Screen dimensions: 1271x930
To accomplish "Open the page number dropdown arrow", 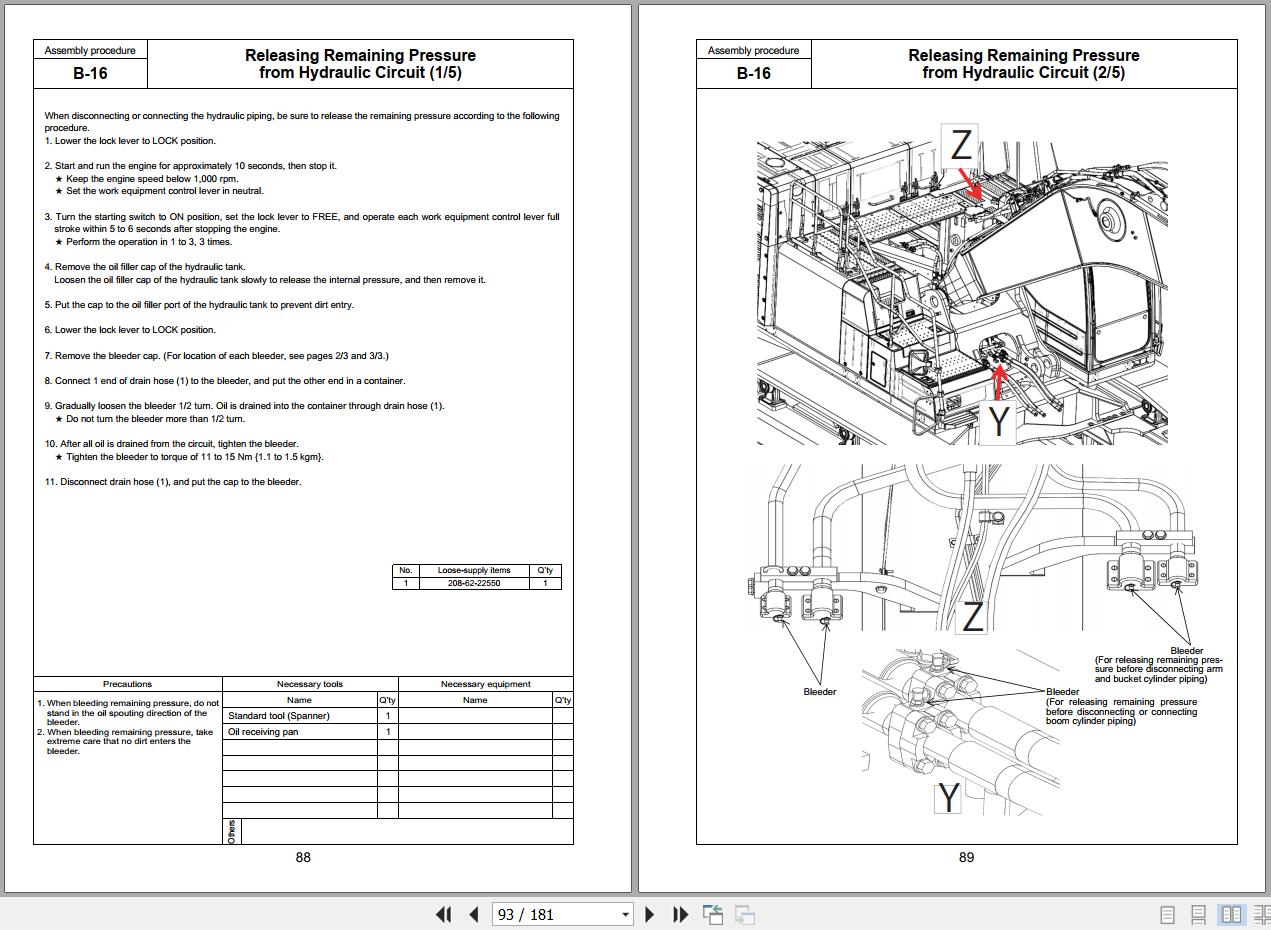I will (x=626, y=914).
